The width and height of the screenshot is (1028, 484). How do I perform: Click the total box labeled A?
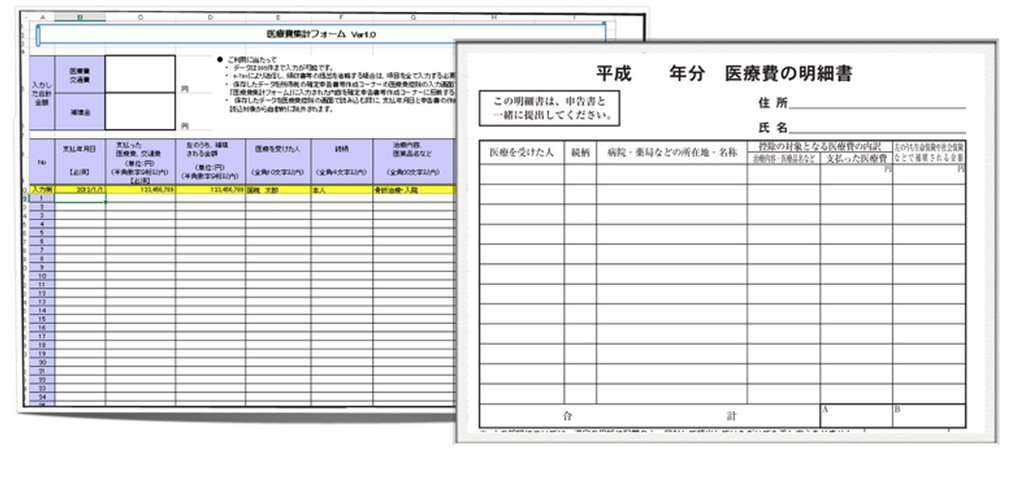tap(856, 416)
